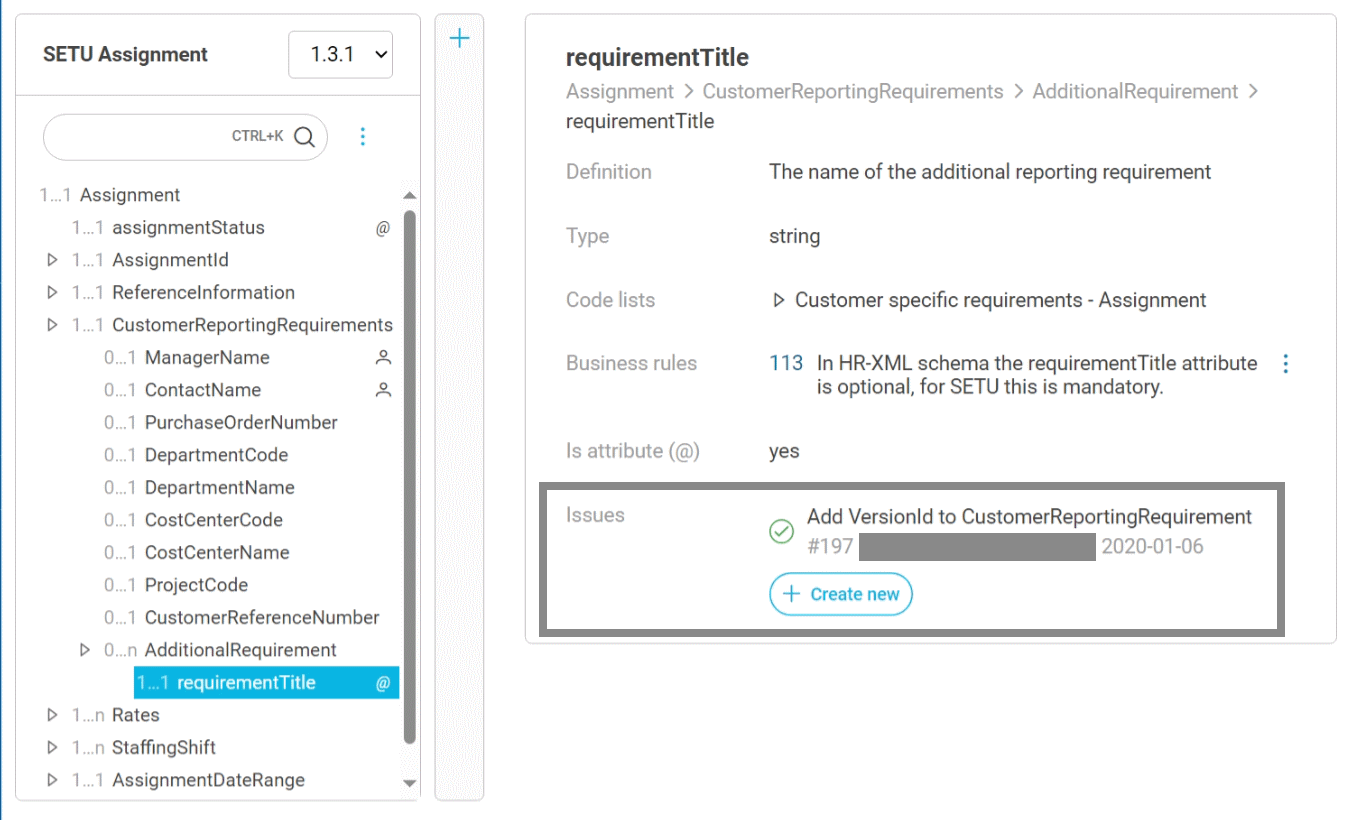This screenshot has height=820, width=1354.
Task: Select the CostCenterCode tree item
Action: 214,520
